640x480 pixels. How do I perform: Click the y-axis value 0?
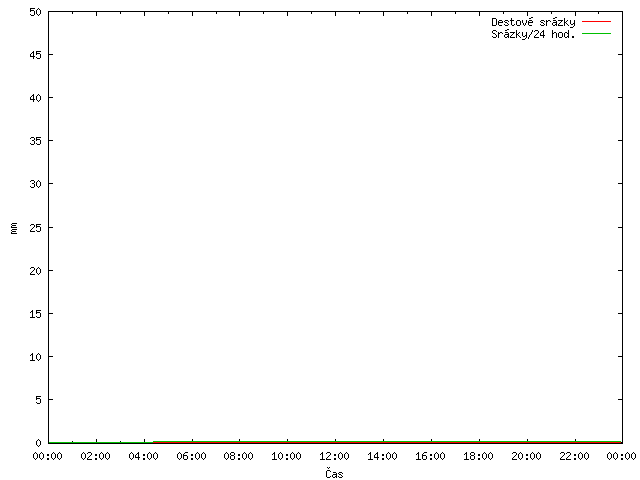click(38, 443)
